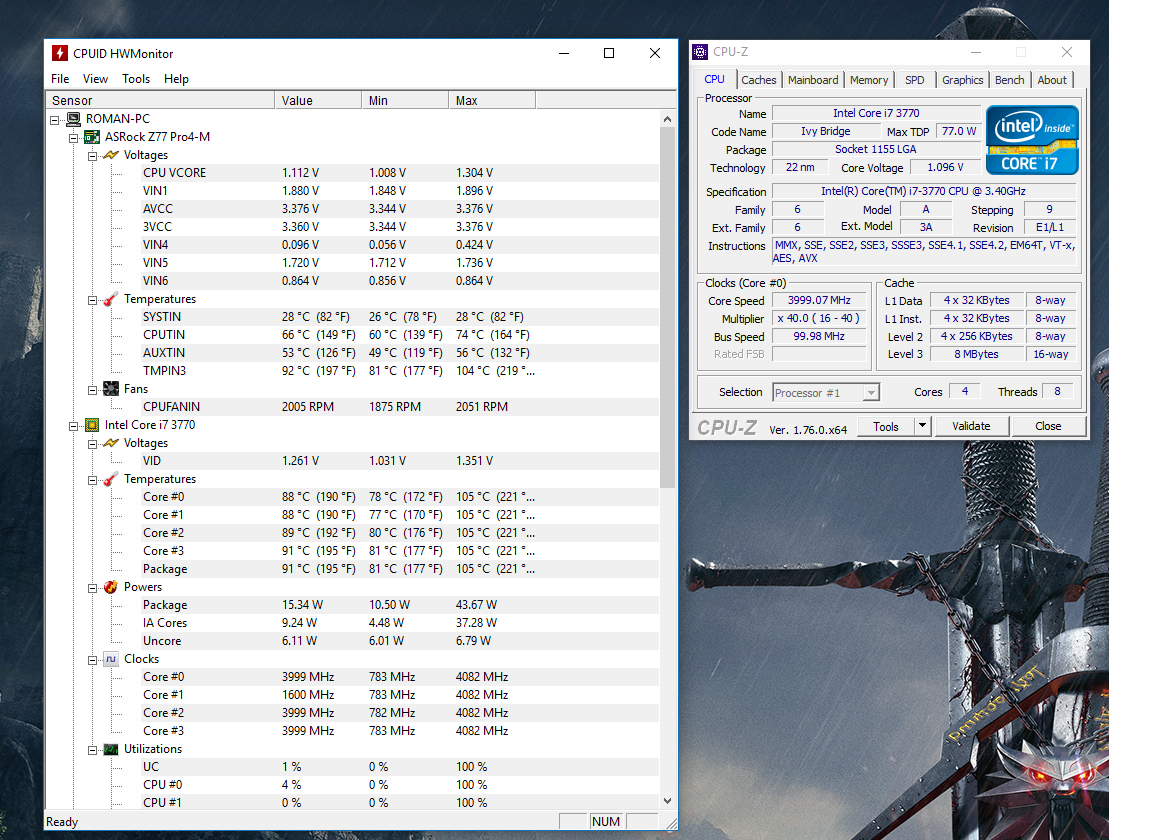Click the Close button in CPU-Z
Screen dimensions: 1152x840
pyautogui.click(x=1048, y=426)
